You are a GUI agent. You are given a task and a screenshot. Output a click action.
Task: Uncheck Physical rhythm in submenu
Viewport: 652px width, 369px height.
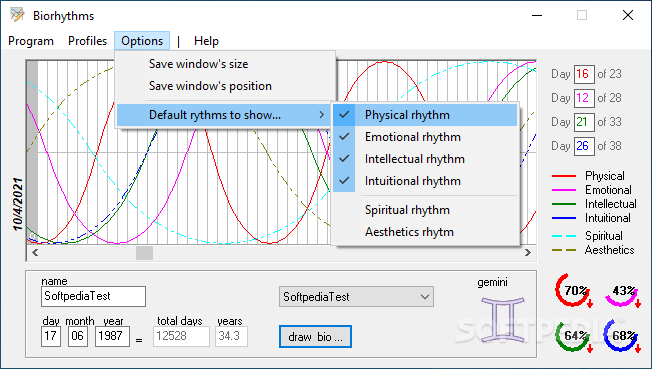(x=425, y=115)
